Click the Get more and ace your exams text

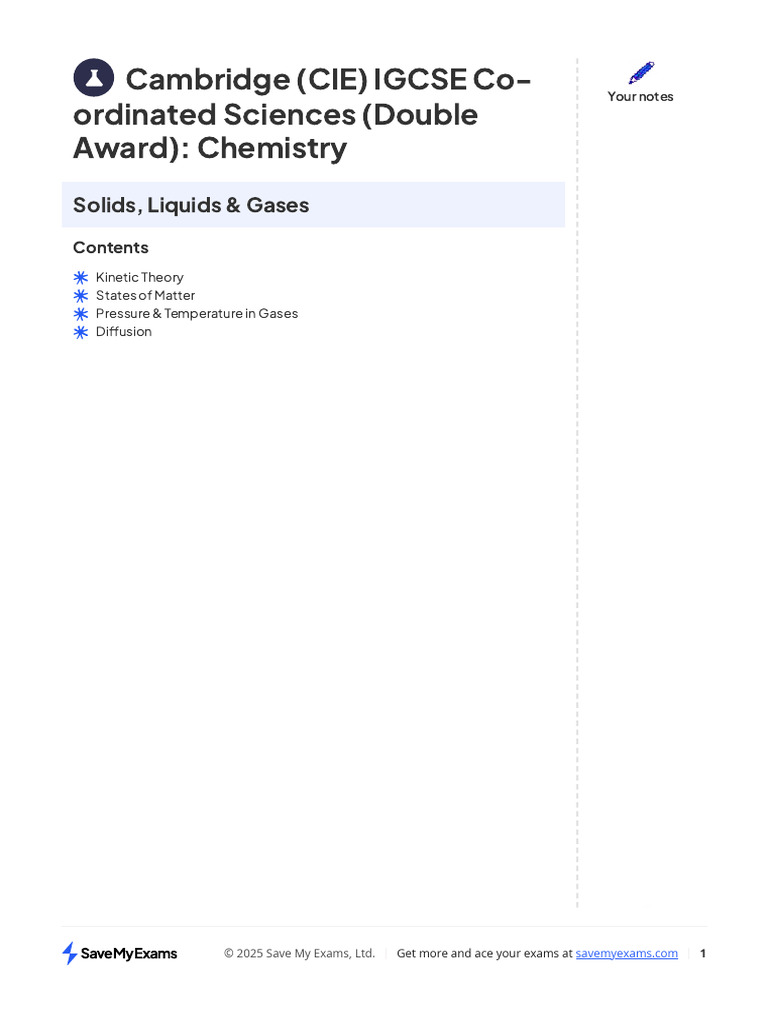484,954
